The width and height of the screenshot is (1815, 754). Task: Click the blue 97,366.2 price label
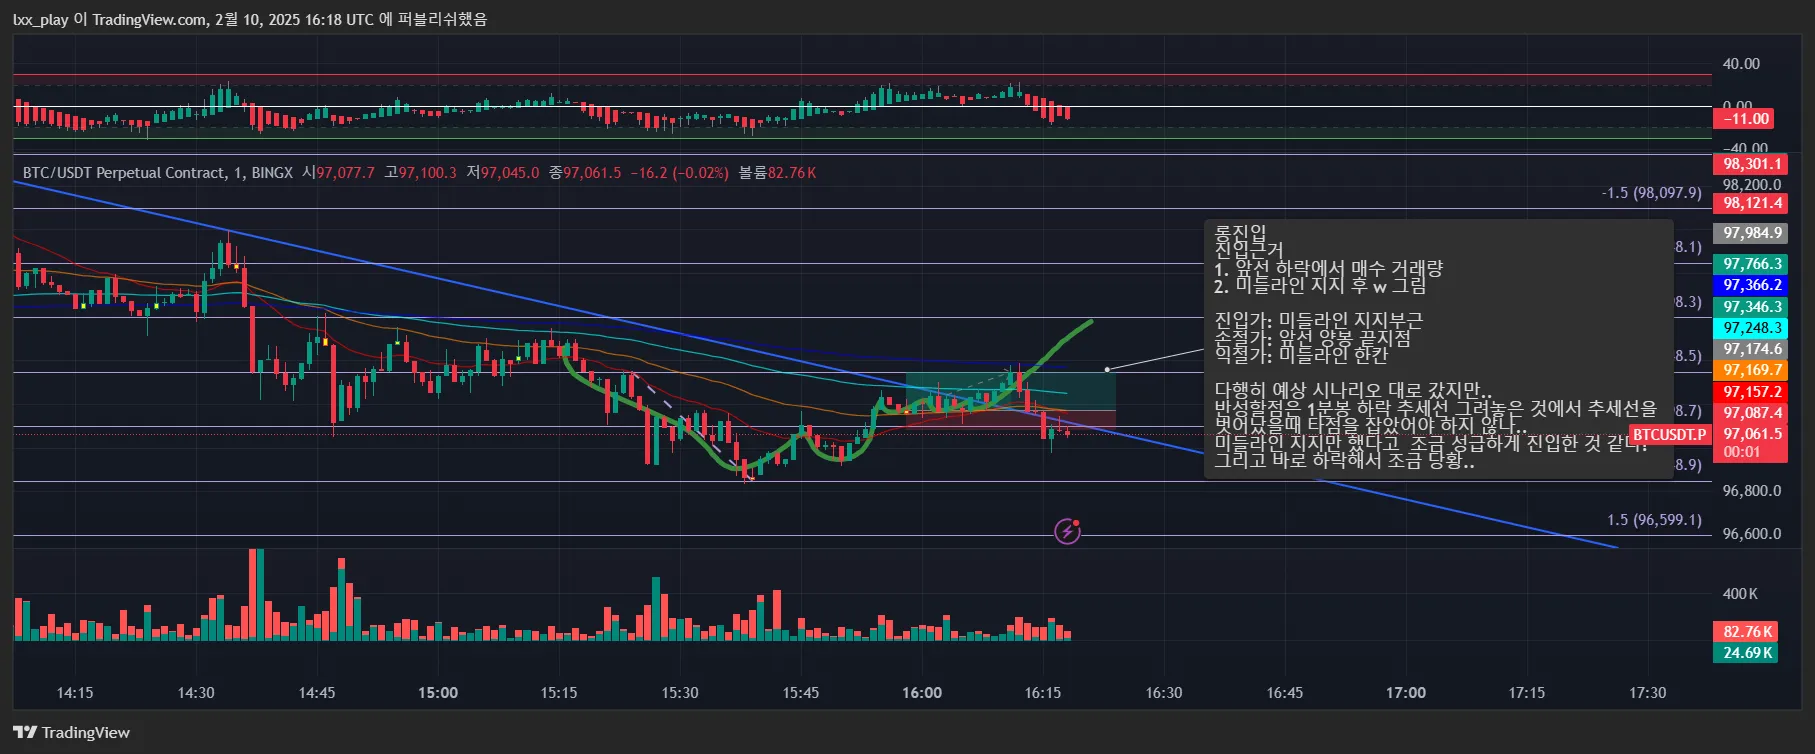1752,285
